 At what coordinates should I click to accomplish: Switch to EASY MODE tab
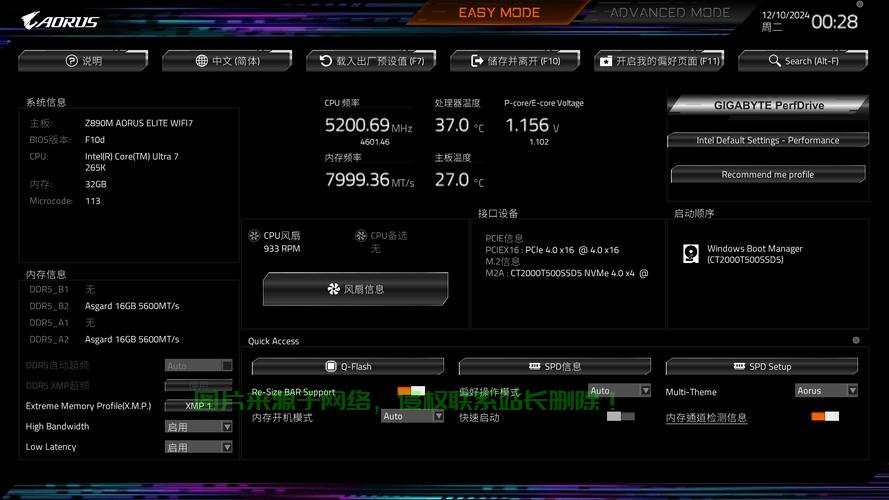pyautogui.click(x=499, y=12)
